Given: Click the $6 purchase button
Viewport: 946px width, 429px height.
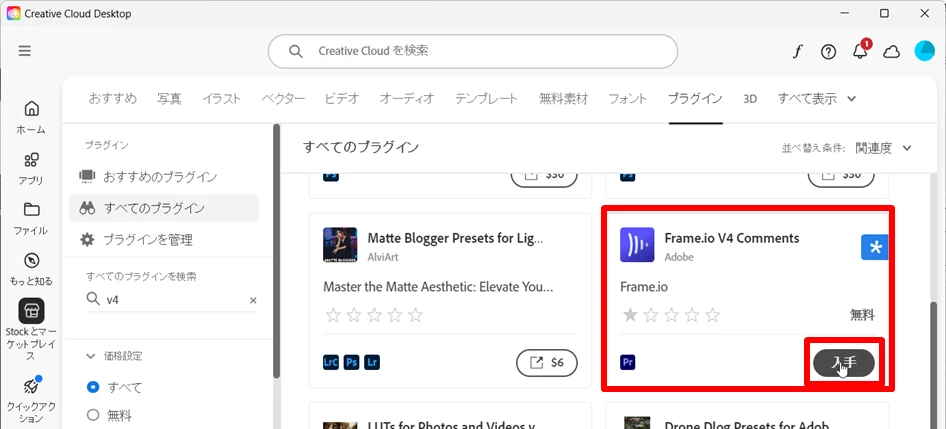Looking at the screenshot, I should tap(547, 363).
